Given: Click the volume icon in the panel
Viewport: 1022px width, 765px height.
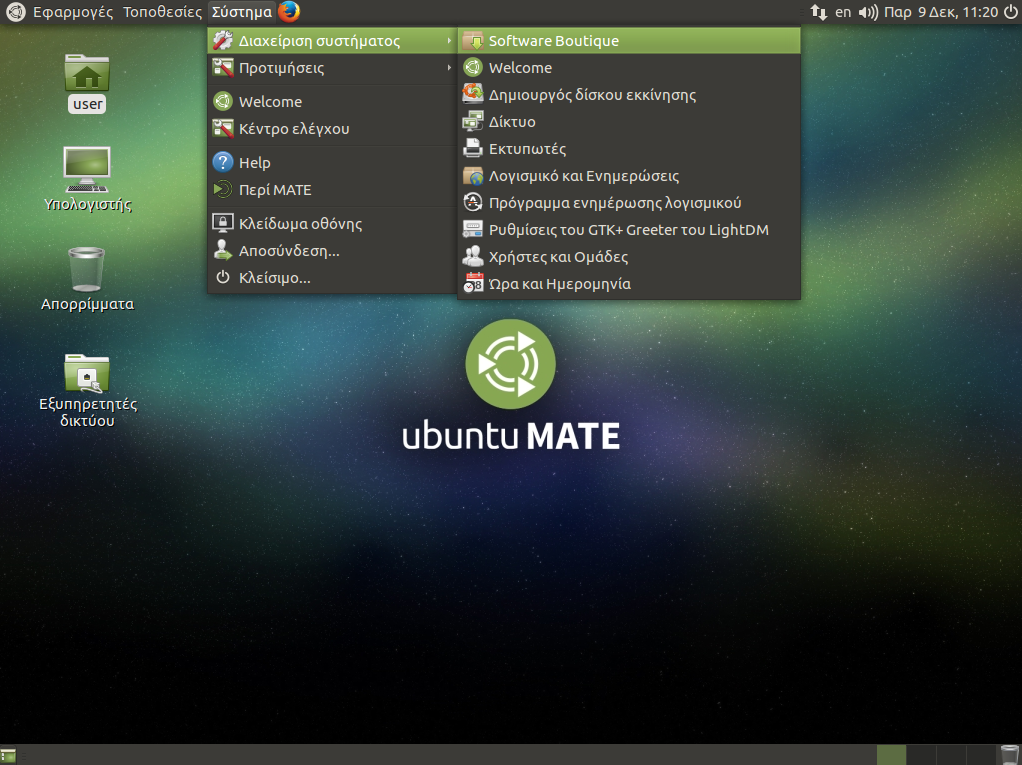Looking at the screenshot, I should point(868,12).
